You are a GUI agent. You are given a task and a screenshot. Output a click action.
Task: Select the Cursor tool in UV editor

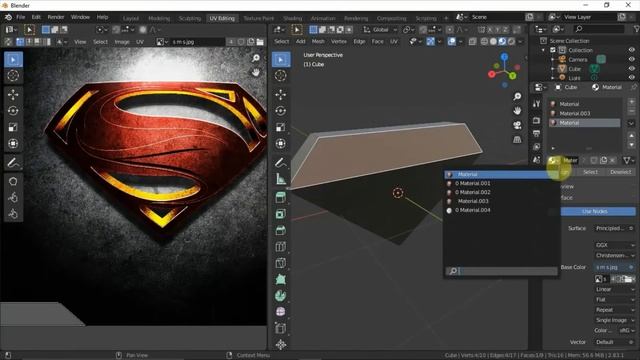coord(13,76)
